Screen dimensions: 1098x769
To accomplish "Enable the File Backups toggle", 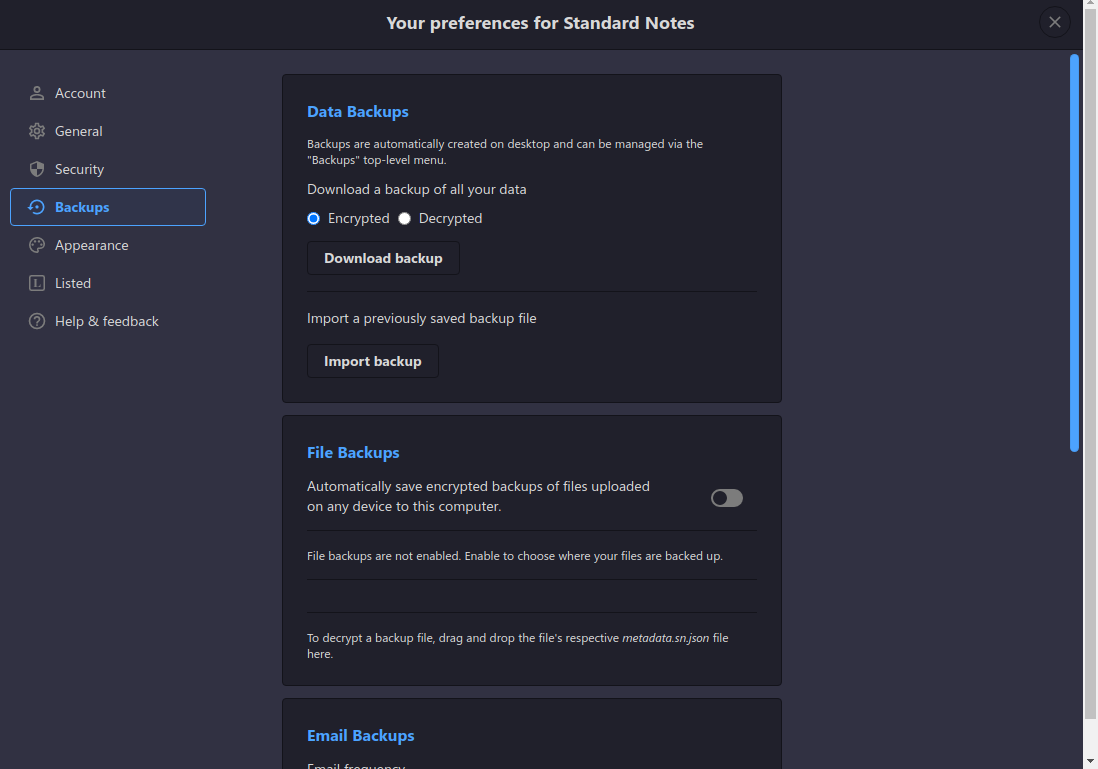I will click(x=727, y=498).
